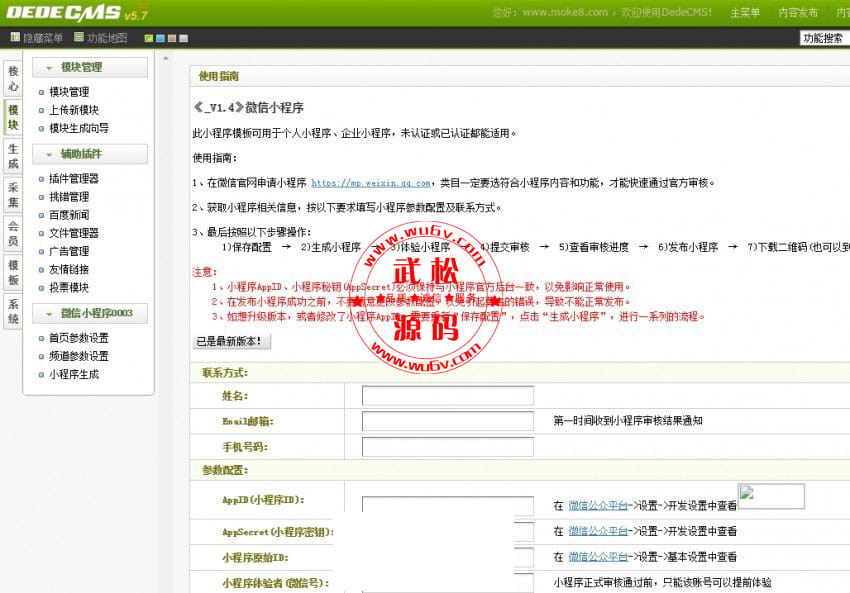Open 主菜单 in top navigation
850x593 pixels.
[x=745, y=12]
